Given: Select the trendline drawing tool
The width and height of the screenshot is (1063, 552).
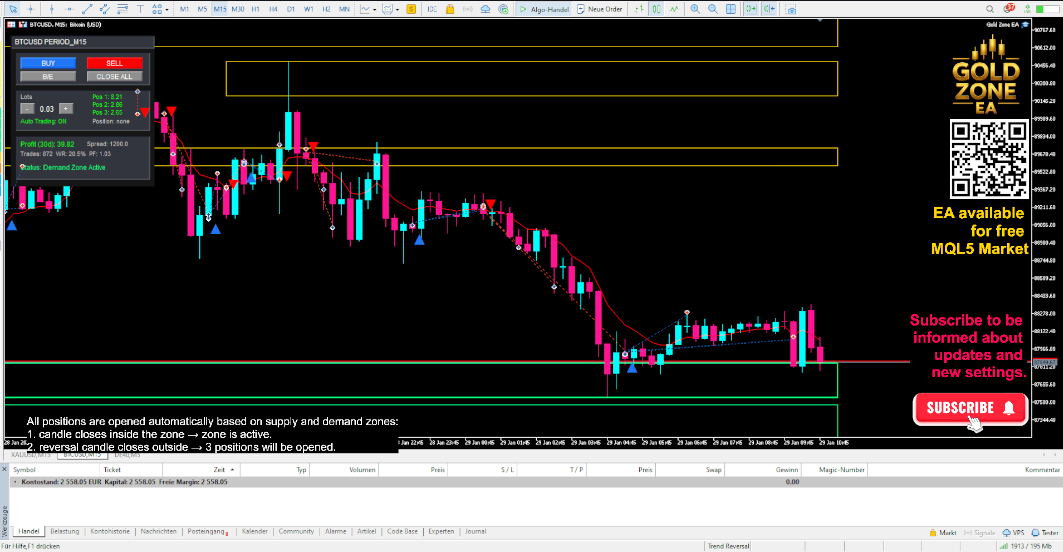Looking at the screenshot, I should coord(87,9).
